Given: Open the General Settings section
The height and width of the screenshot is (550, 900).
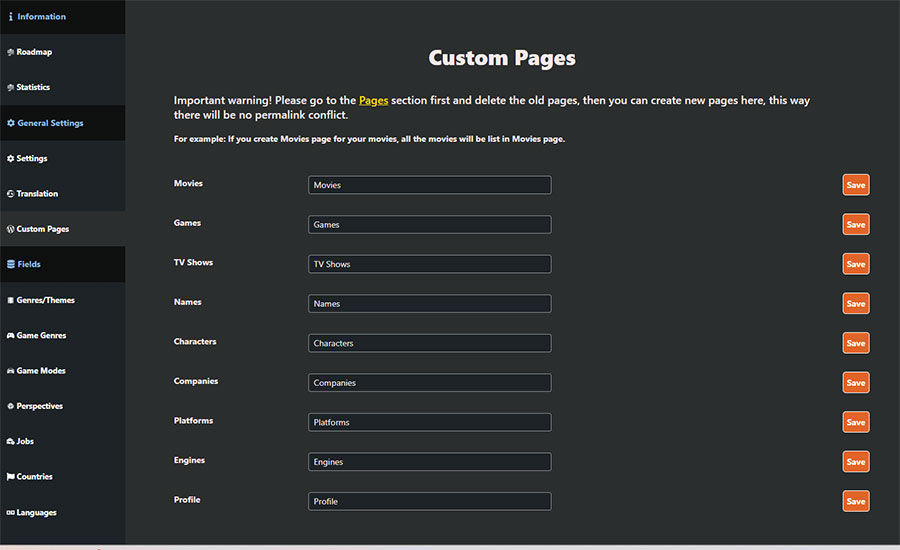Looking at the screenshot, I should click(50, 123).
